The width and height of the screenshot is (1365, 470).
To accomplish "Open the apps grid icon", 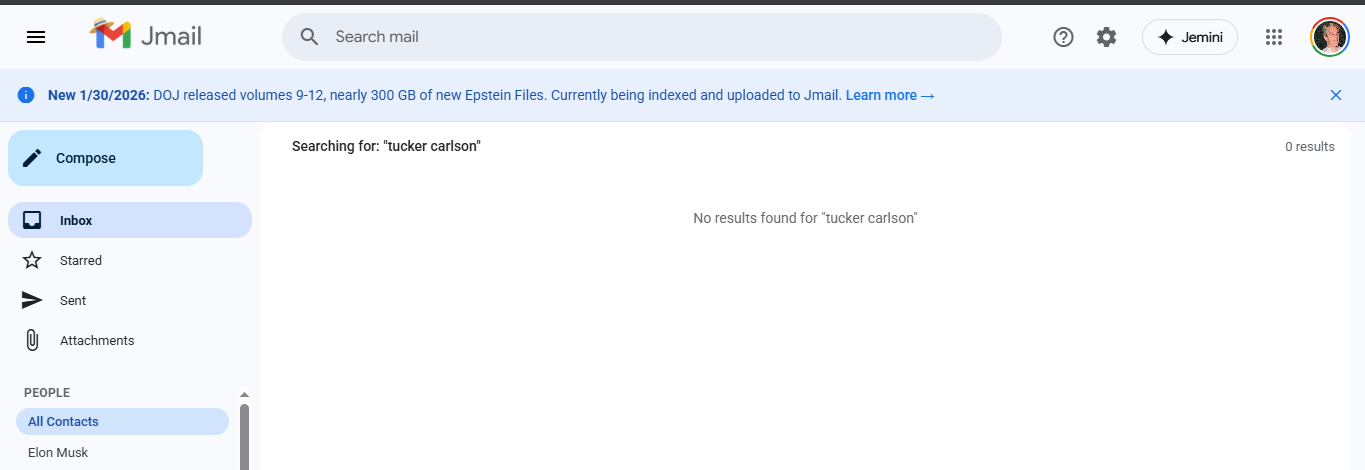I will click(x=1273, y=37).
